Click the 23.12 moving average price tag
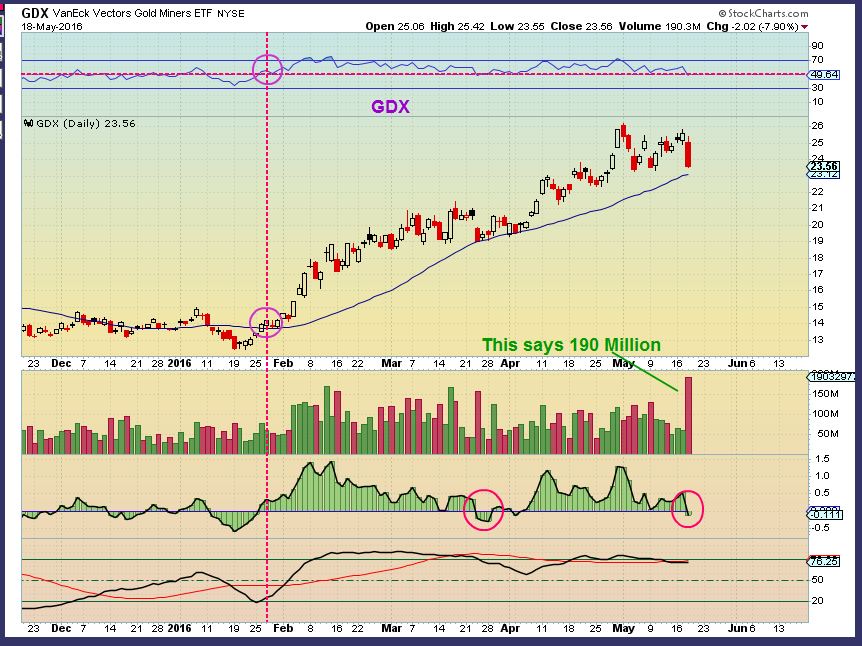This screenshot has width=862, height=646. click(x=824, y=174)
